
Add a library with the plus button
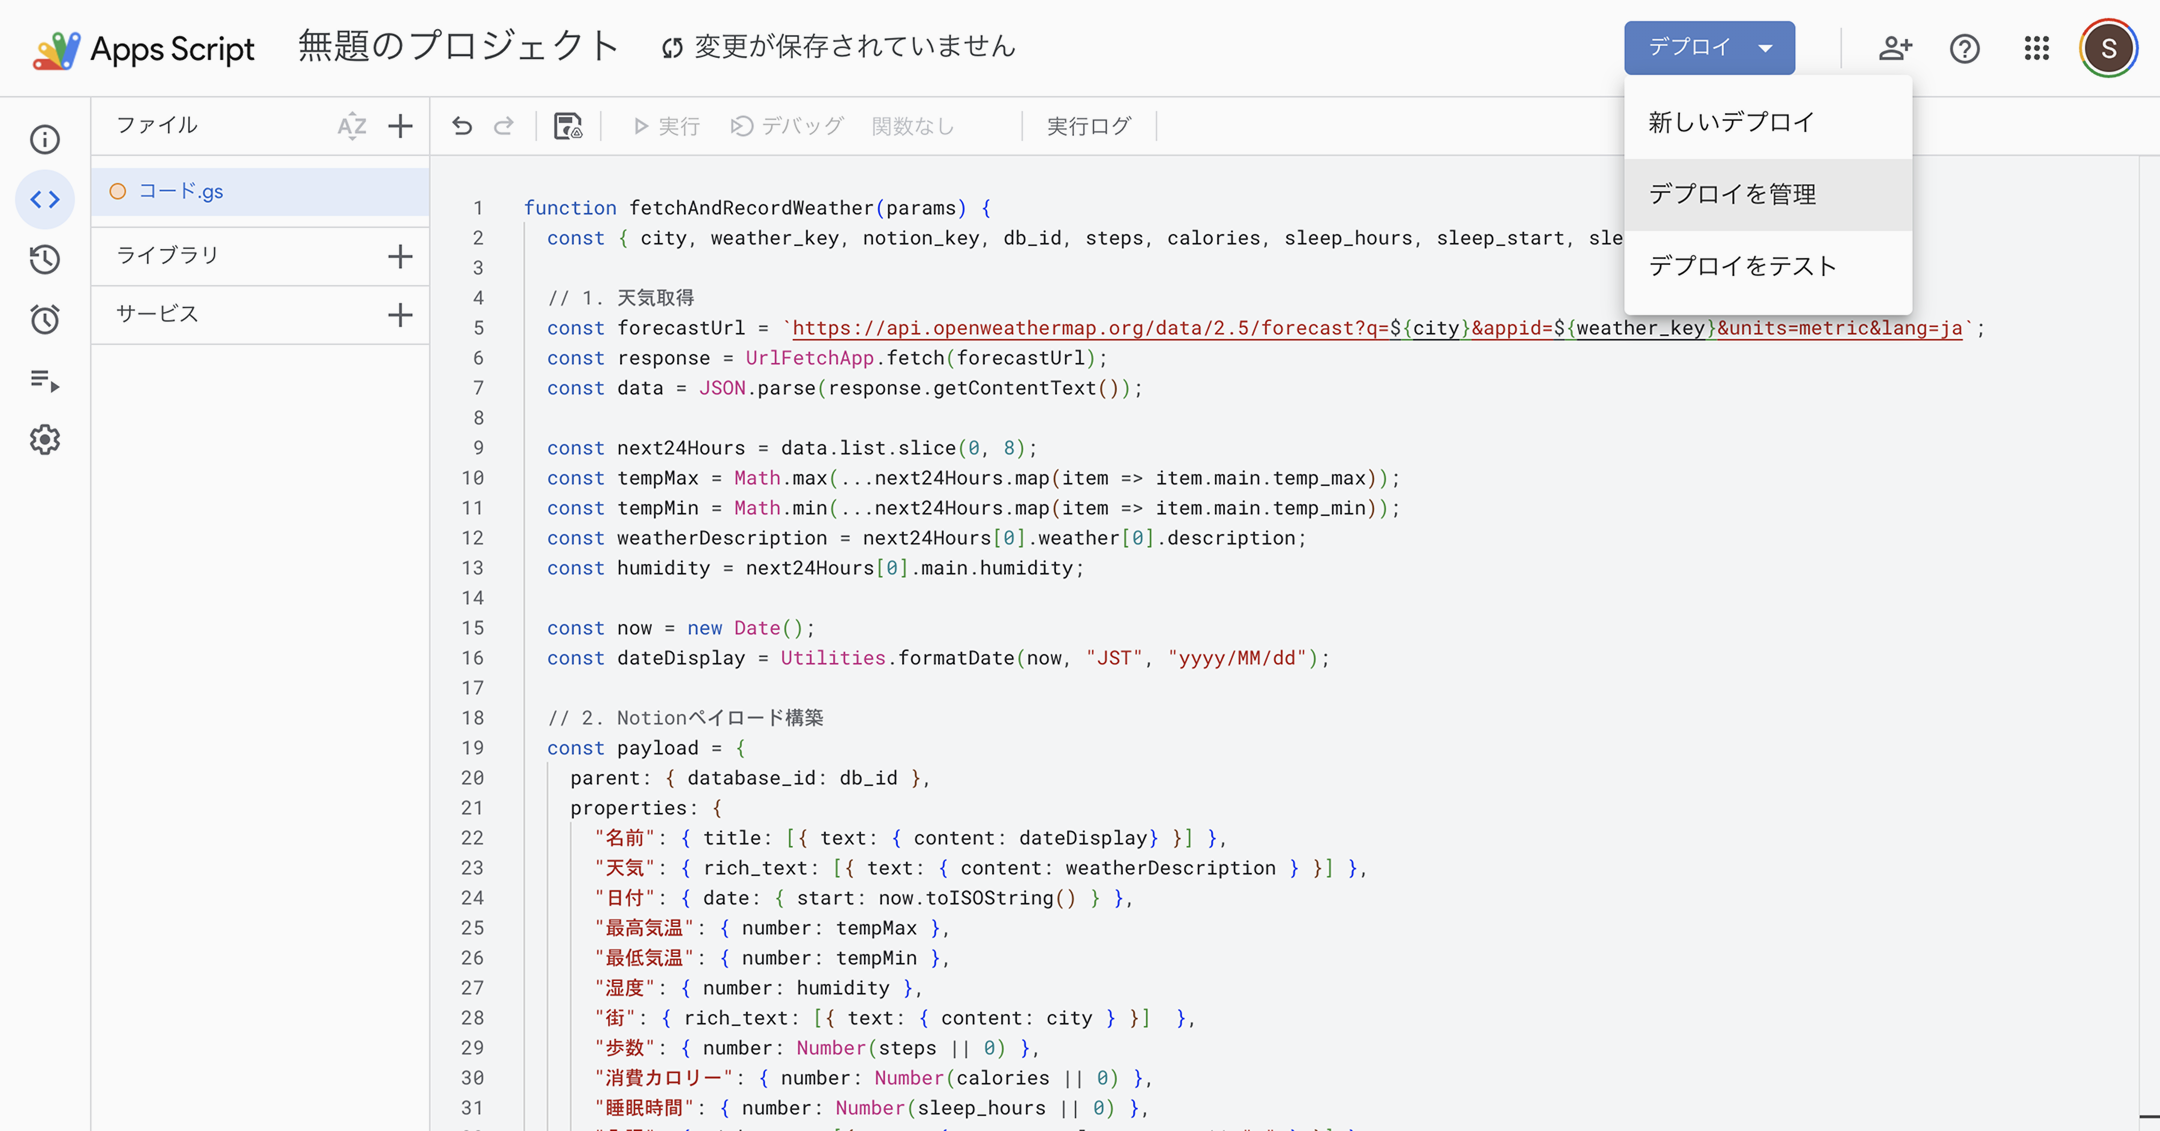click(400, 256)
